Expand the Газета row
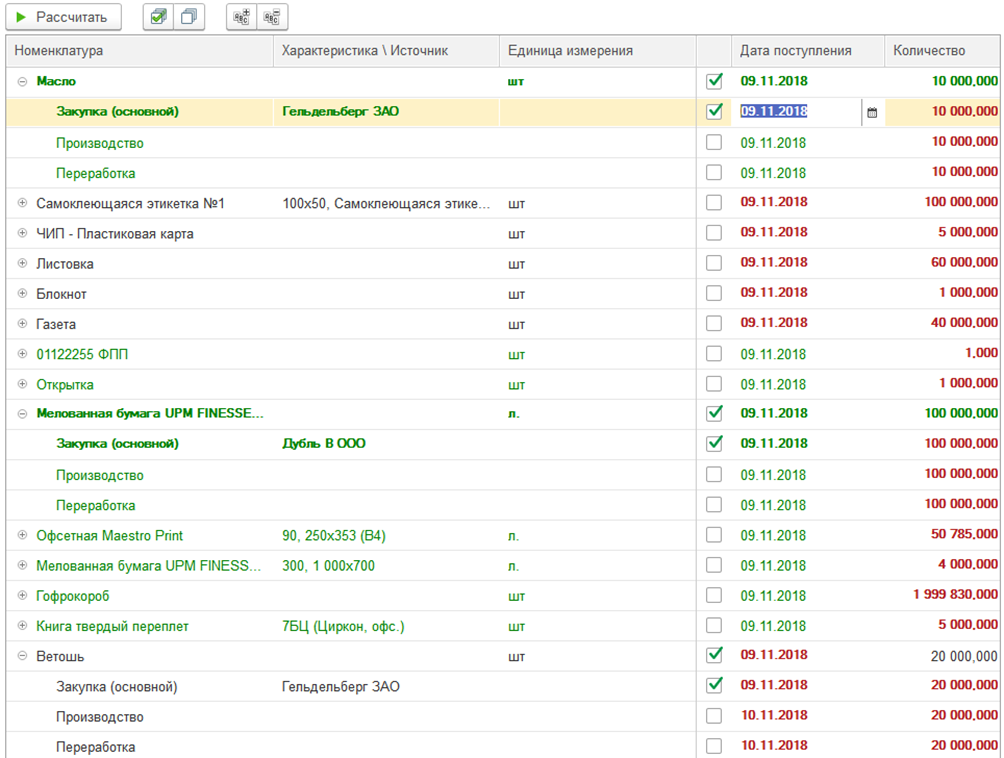 pyautogui.click(x=22, y=324)
